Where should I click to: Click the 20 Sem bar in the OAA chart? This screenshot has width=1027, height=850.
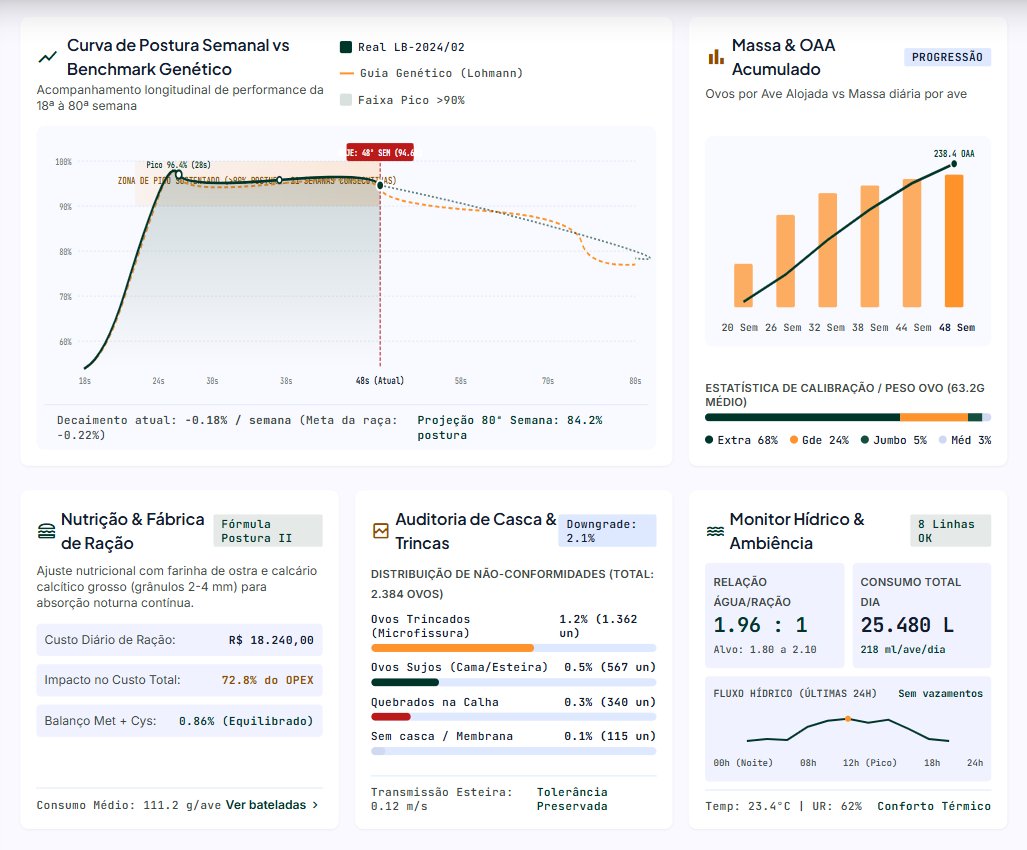pyautogui.click(x=743, y=286)
